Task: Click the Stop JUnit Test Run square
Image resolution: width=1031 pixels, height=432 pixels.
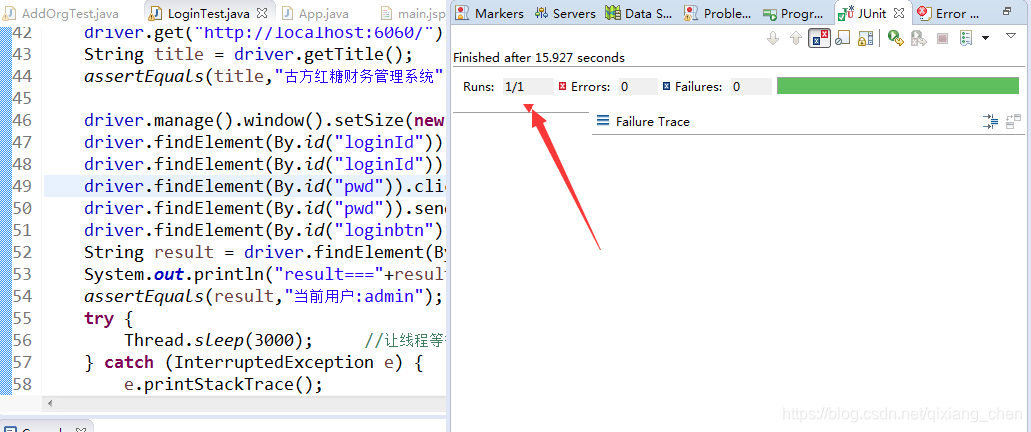Action: (942, 39)
